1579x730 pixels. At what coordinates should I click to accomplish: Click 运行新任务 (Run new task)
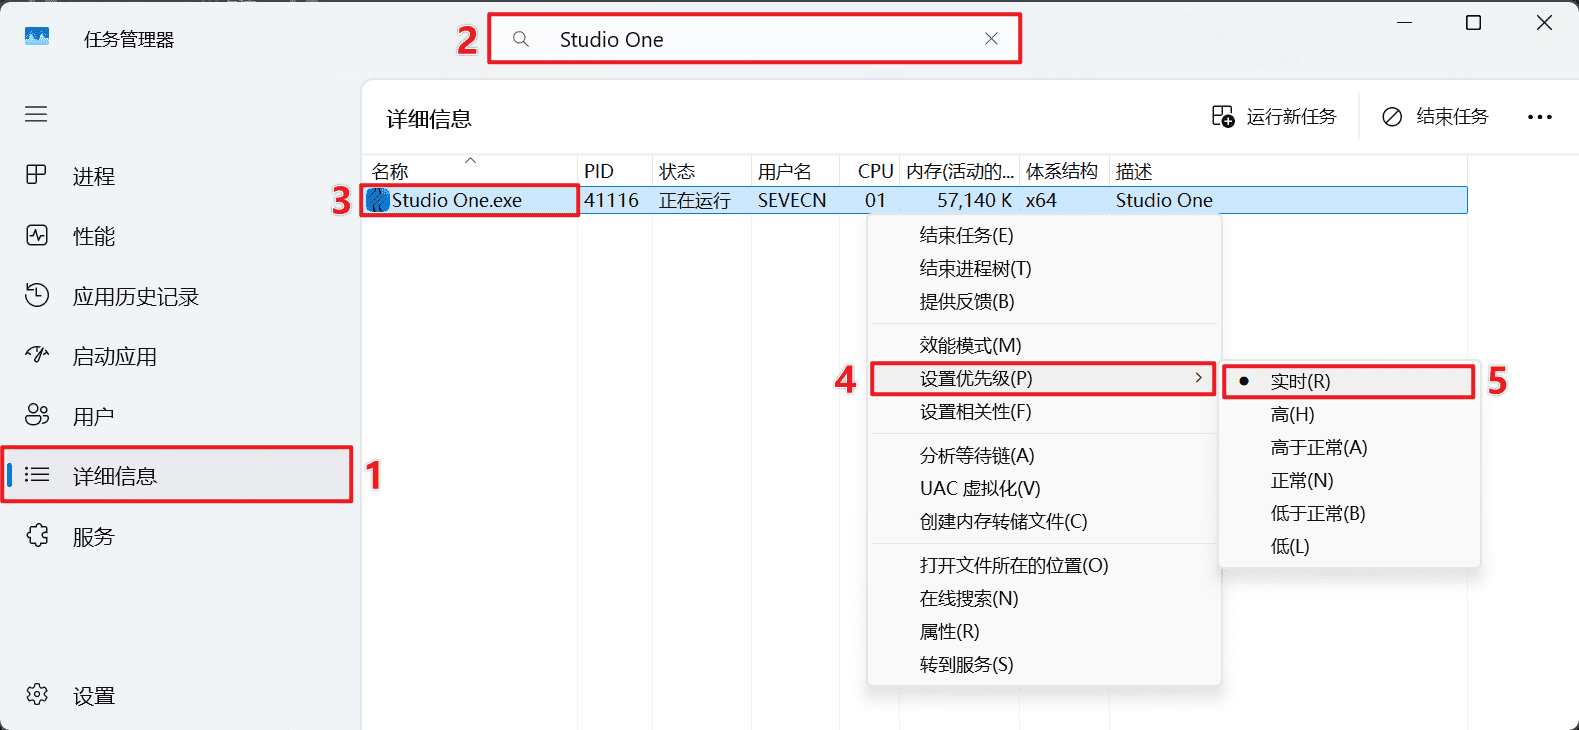click(1274, 117)
